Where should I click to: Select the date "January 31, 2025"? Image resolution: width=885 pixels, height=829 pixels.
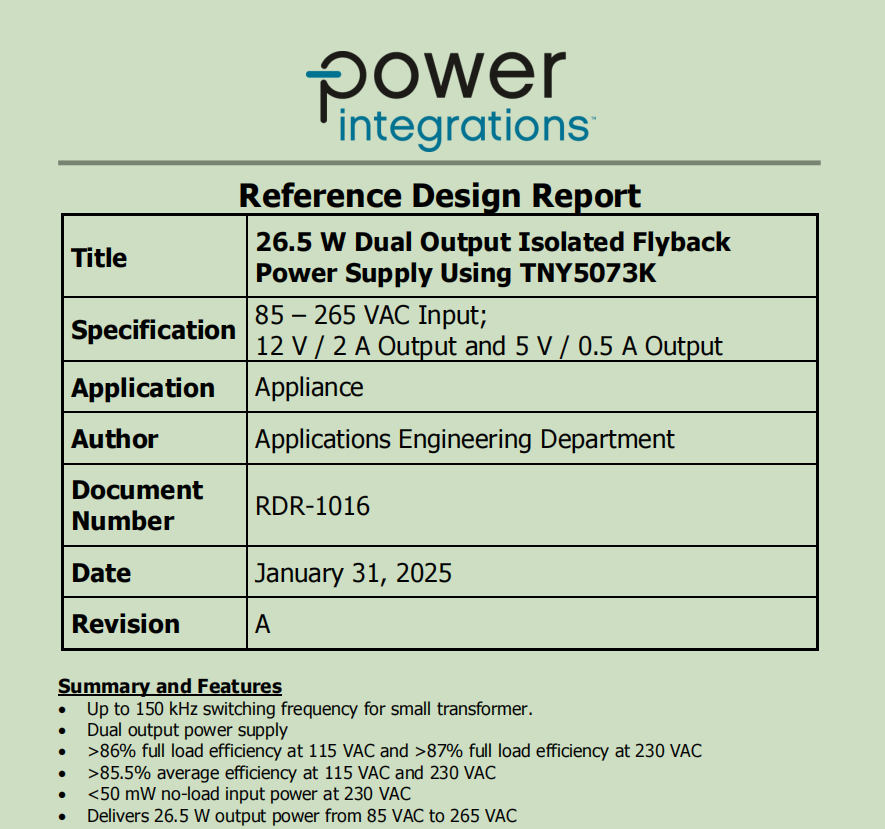click(353, 573)
